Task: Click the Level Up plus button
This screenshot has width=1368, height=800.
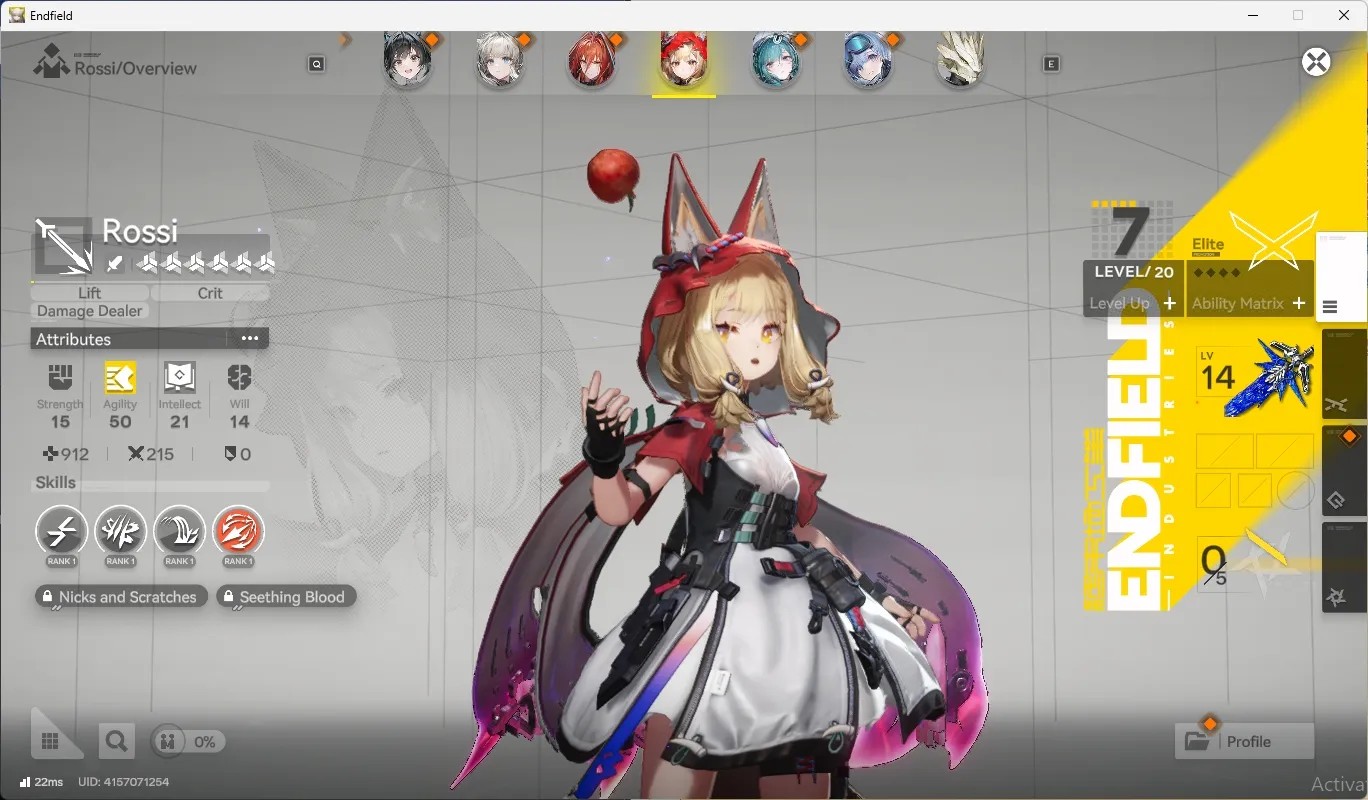Action: click(x=1169, y=303)
